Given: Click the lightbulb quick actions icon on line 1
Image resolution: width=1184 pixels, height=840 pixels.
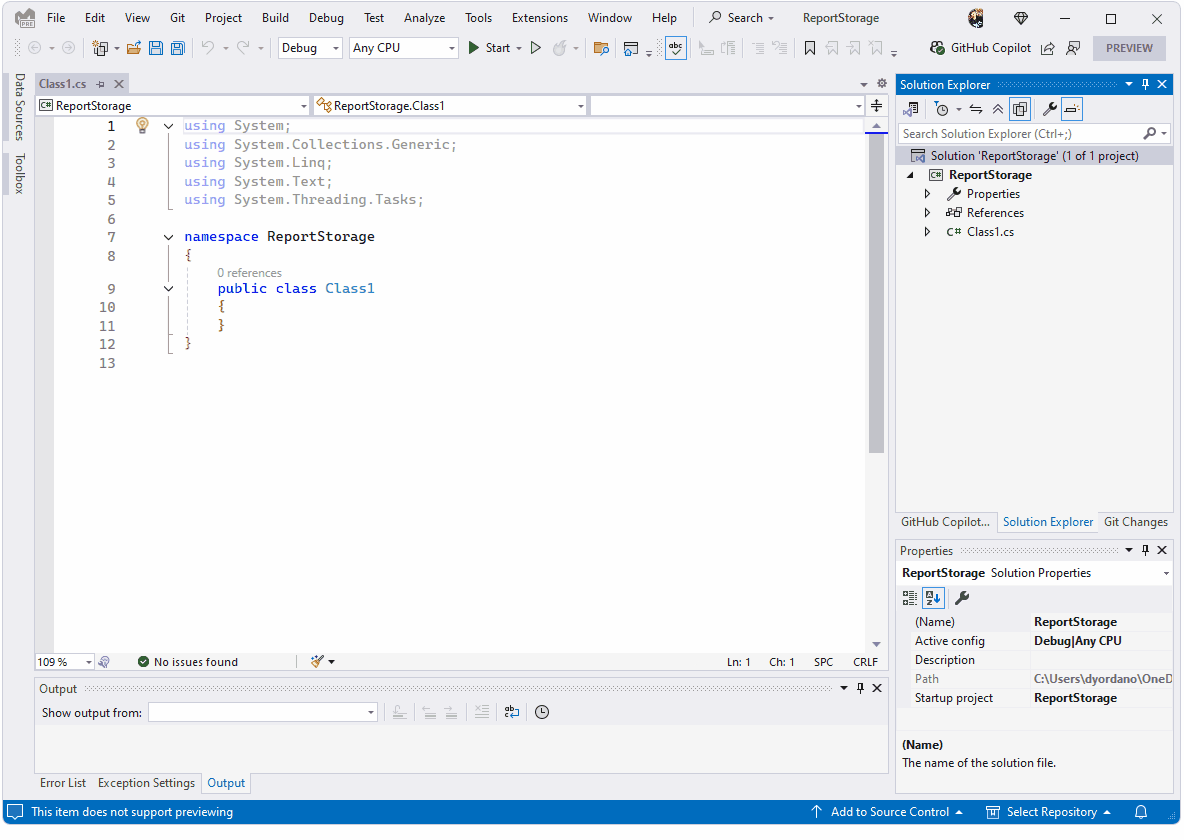Looking at the screenshot, I should click(x=142, y=126).
